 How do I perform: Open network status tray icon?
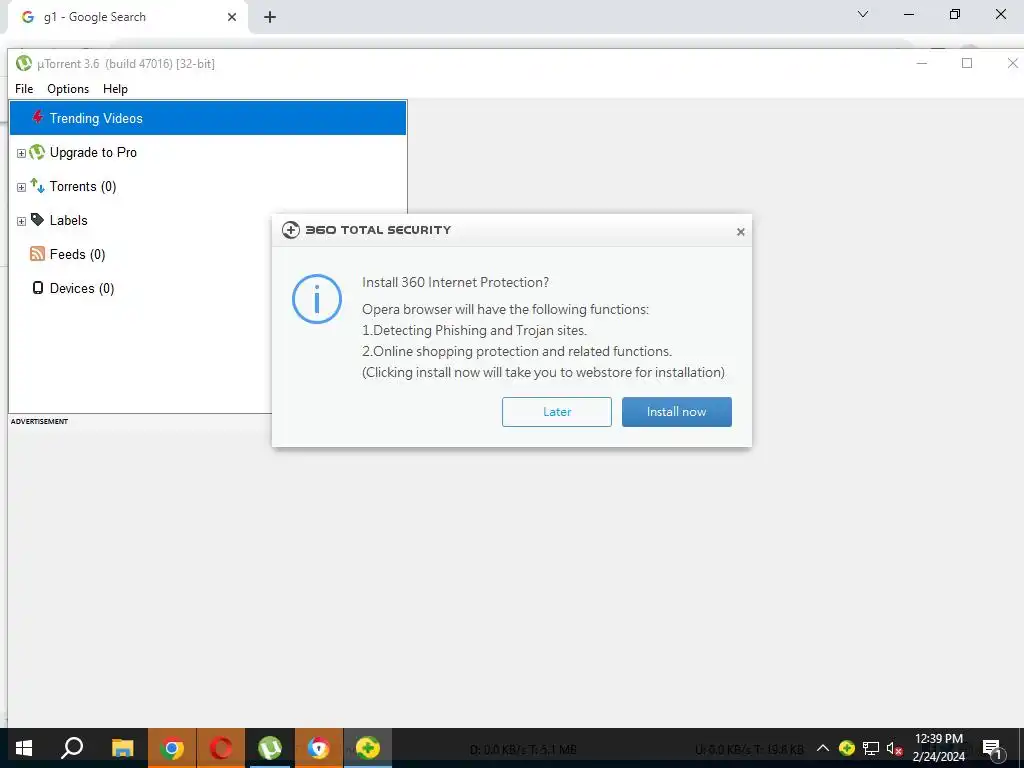tap(871, 748)
